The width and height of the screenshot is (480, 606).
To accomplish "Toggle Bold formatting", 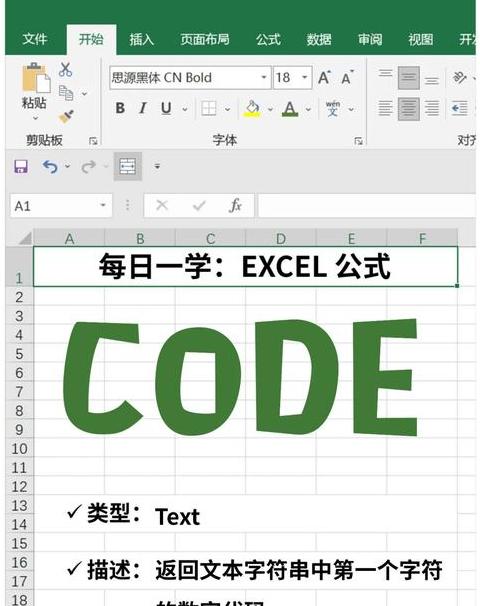I will pos(120,108).
